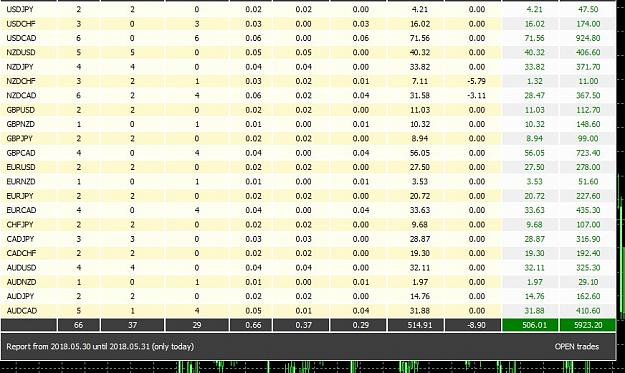Select the NZDCHF symbol name
This screenshot has height=373, width=625.
coord(21,81)
